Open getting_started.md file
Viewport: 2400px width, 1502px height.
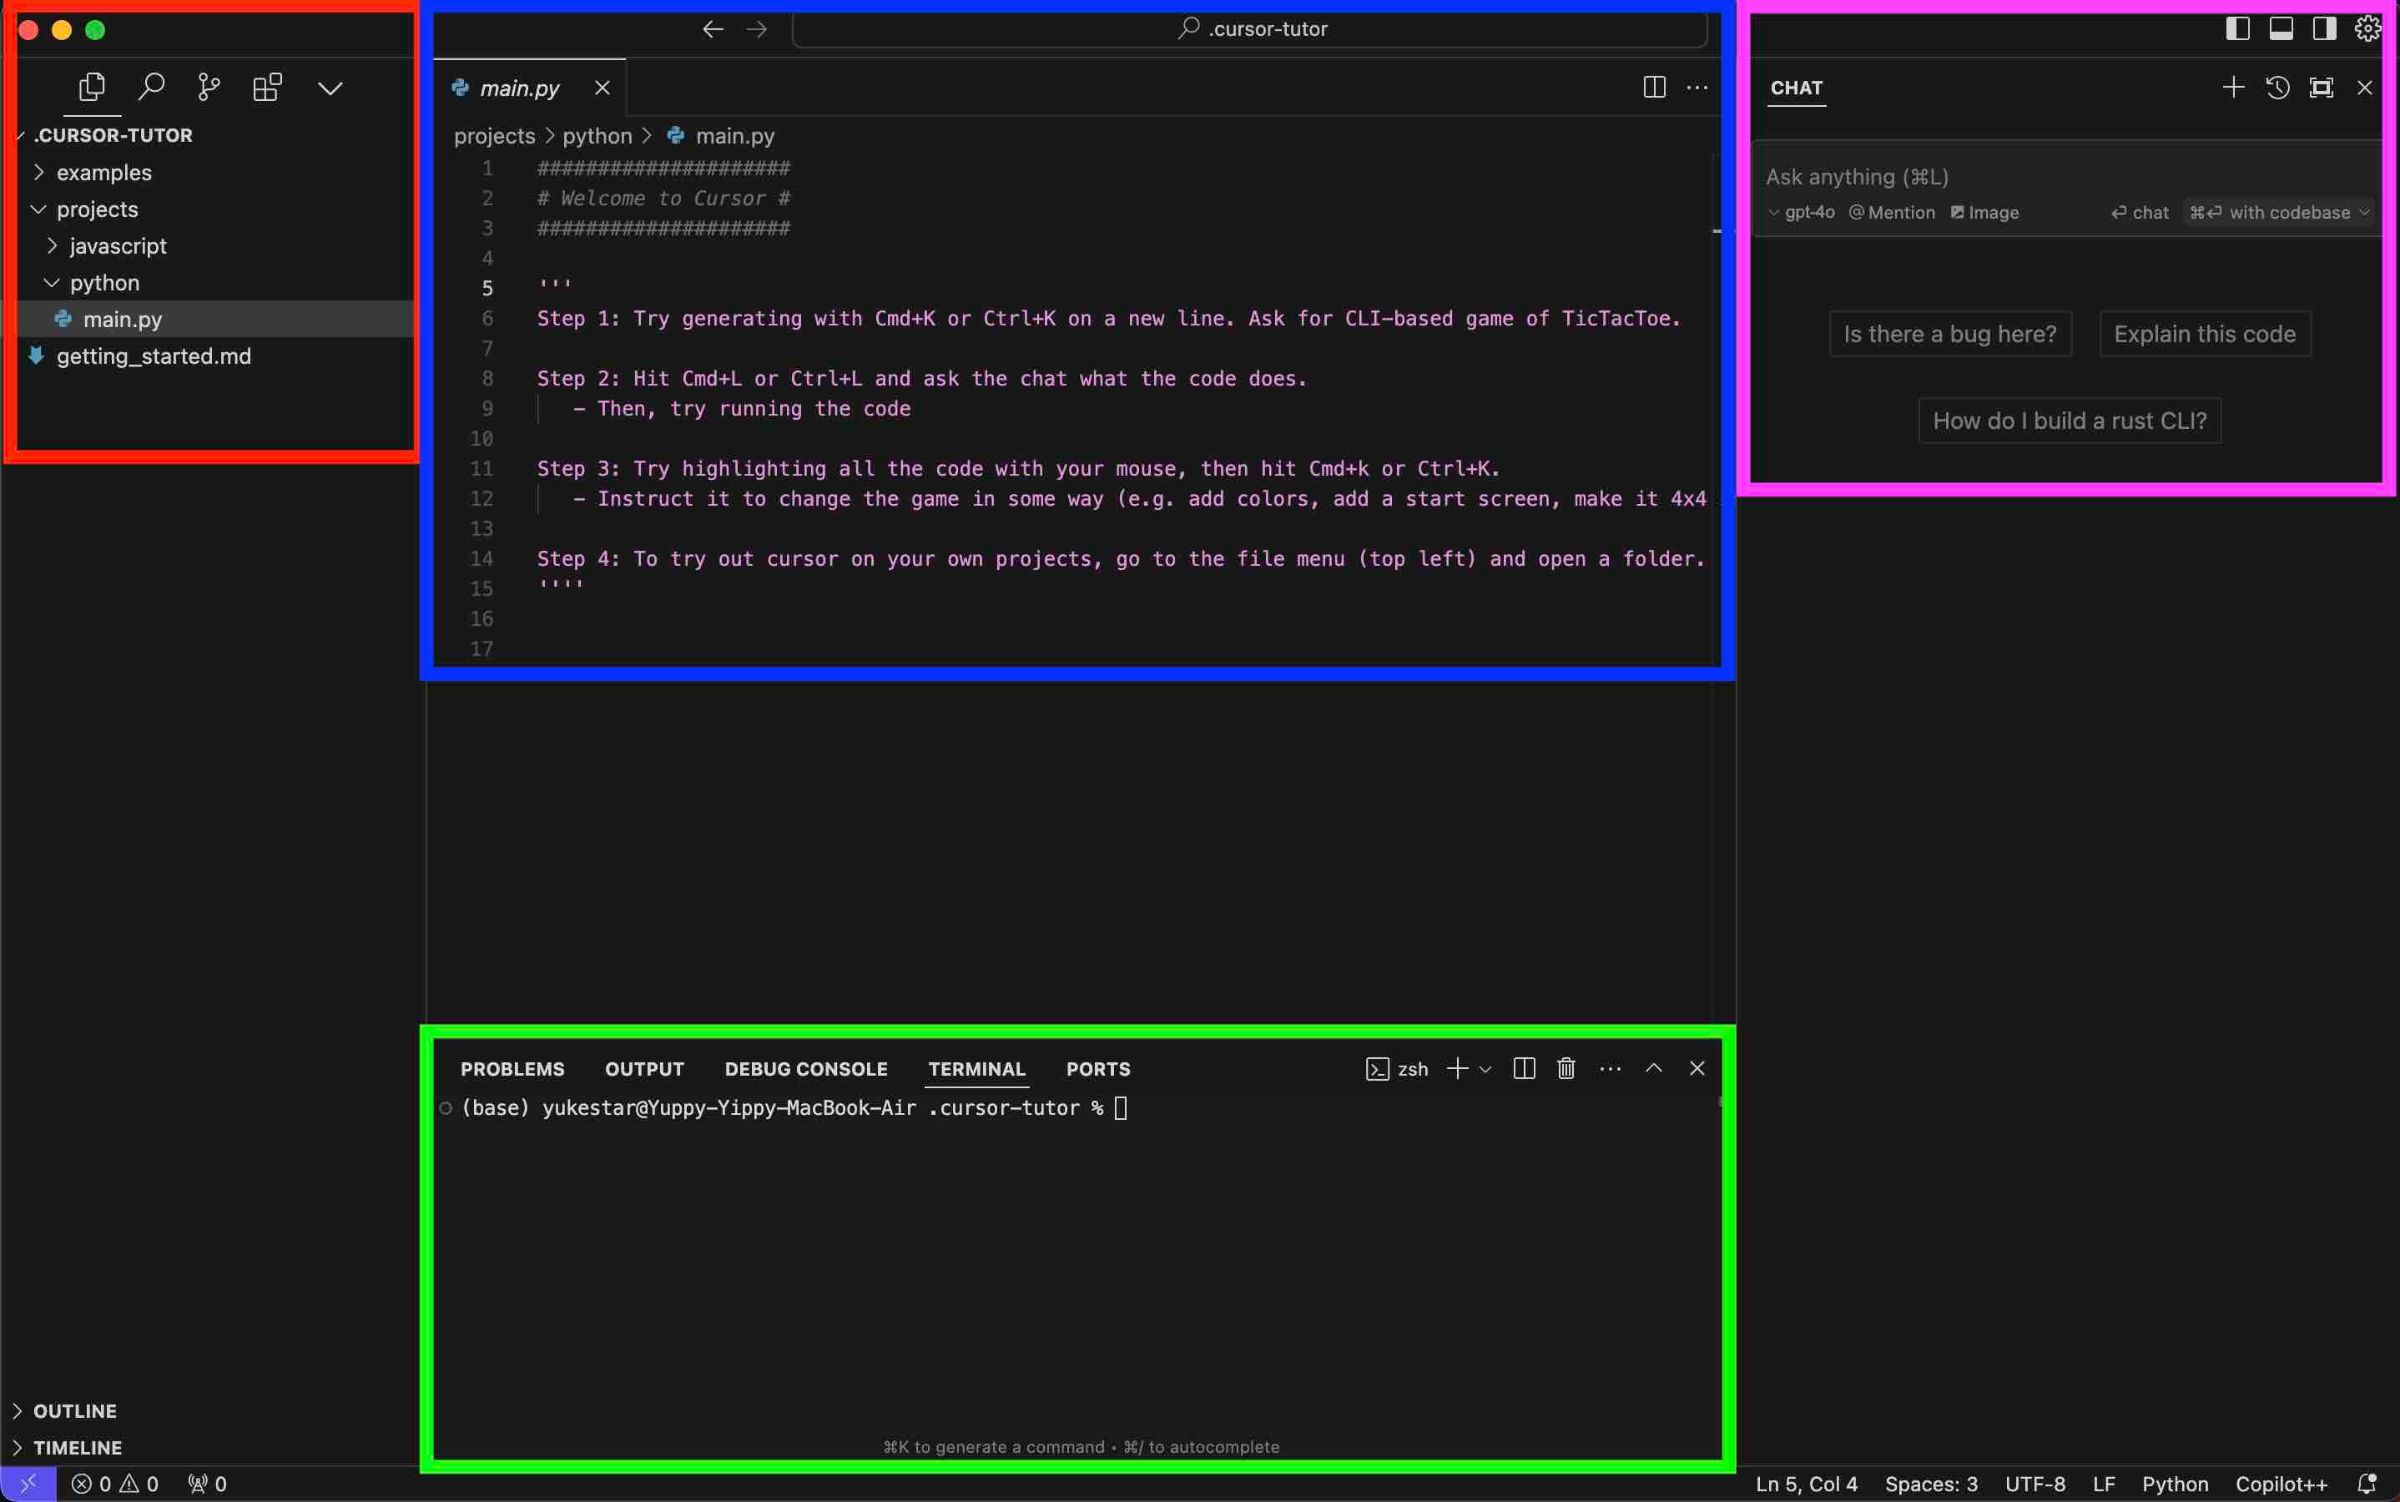[x=153, y=357]
